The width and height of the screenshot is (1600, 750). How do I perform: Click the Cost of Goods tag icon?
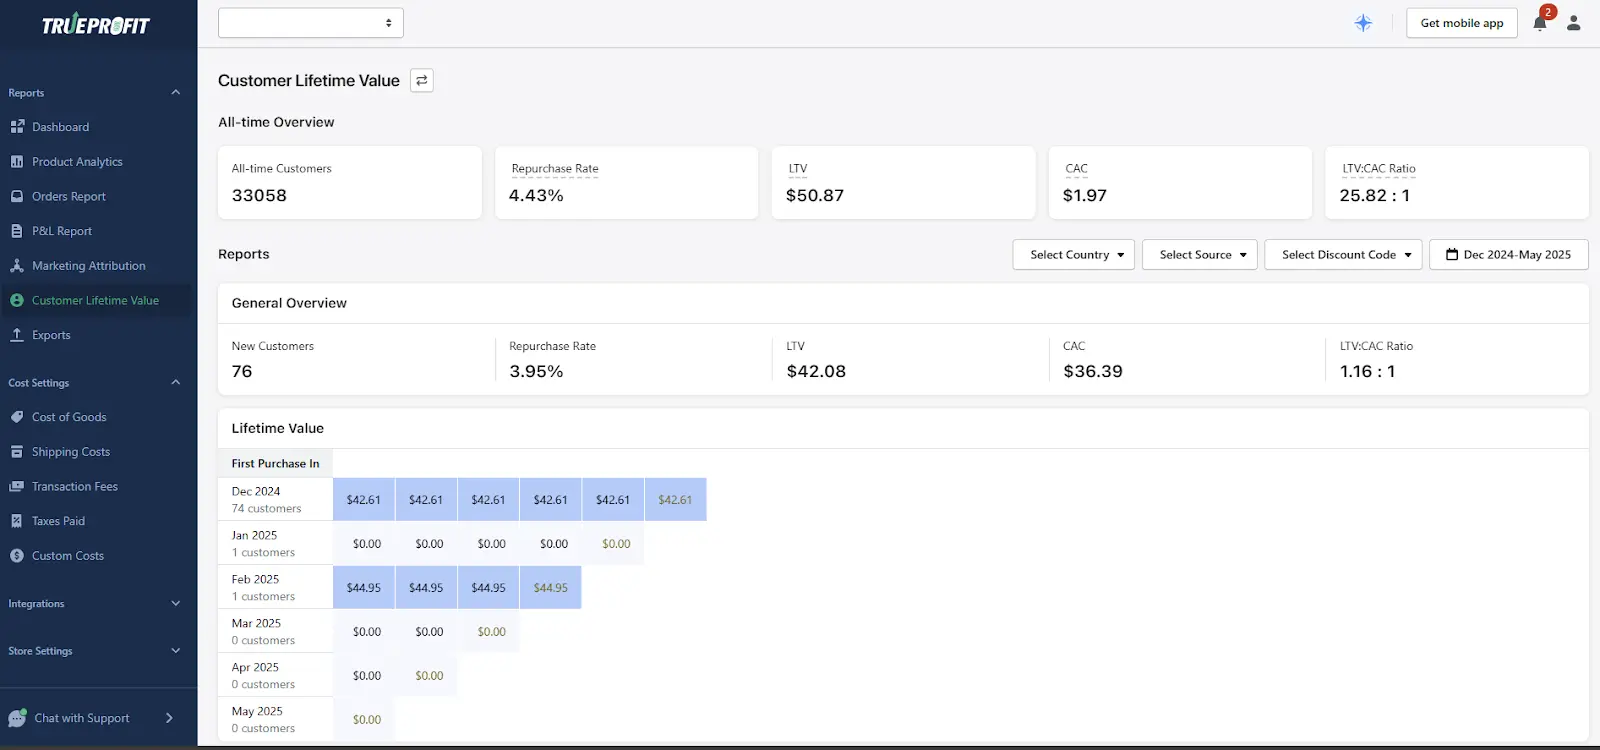[x=17, y=417]
